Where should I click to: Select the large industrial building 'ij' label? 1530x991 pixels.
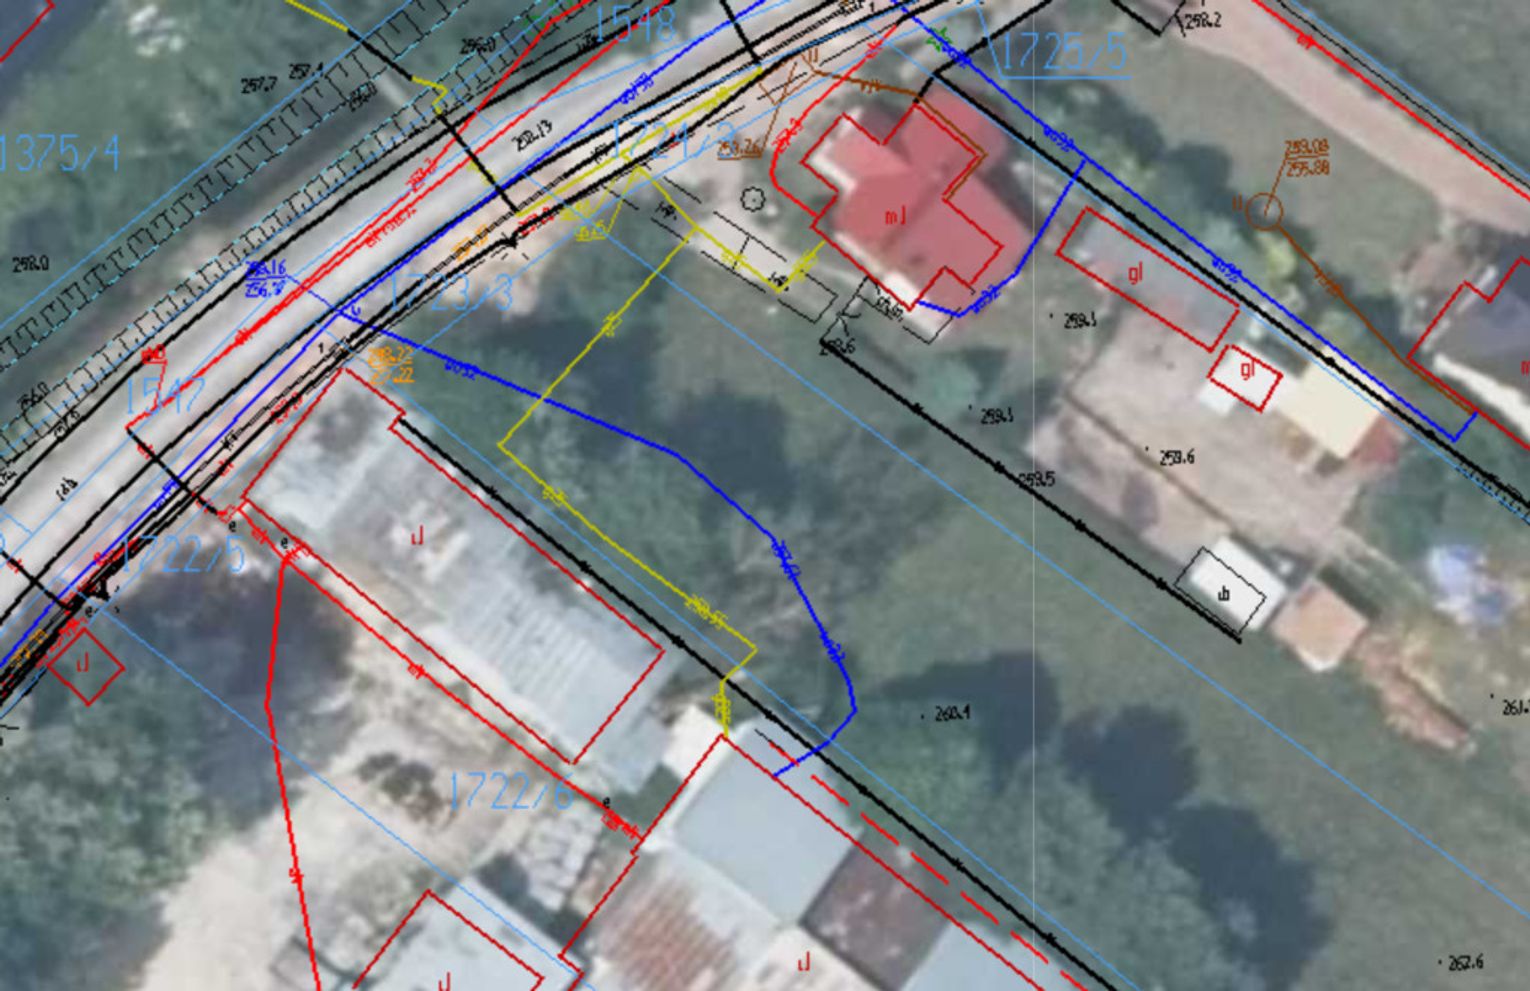click(x=417, y=537)
